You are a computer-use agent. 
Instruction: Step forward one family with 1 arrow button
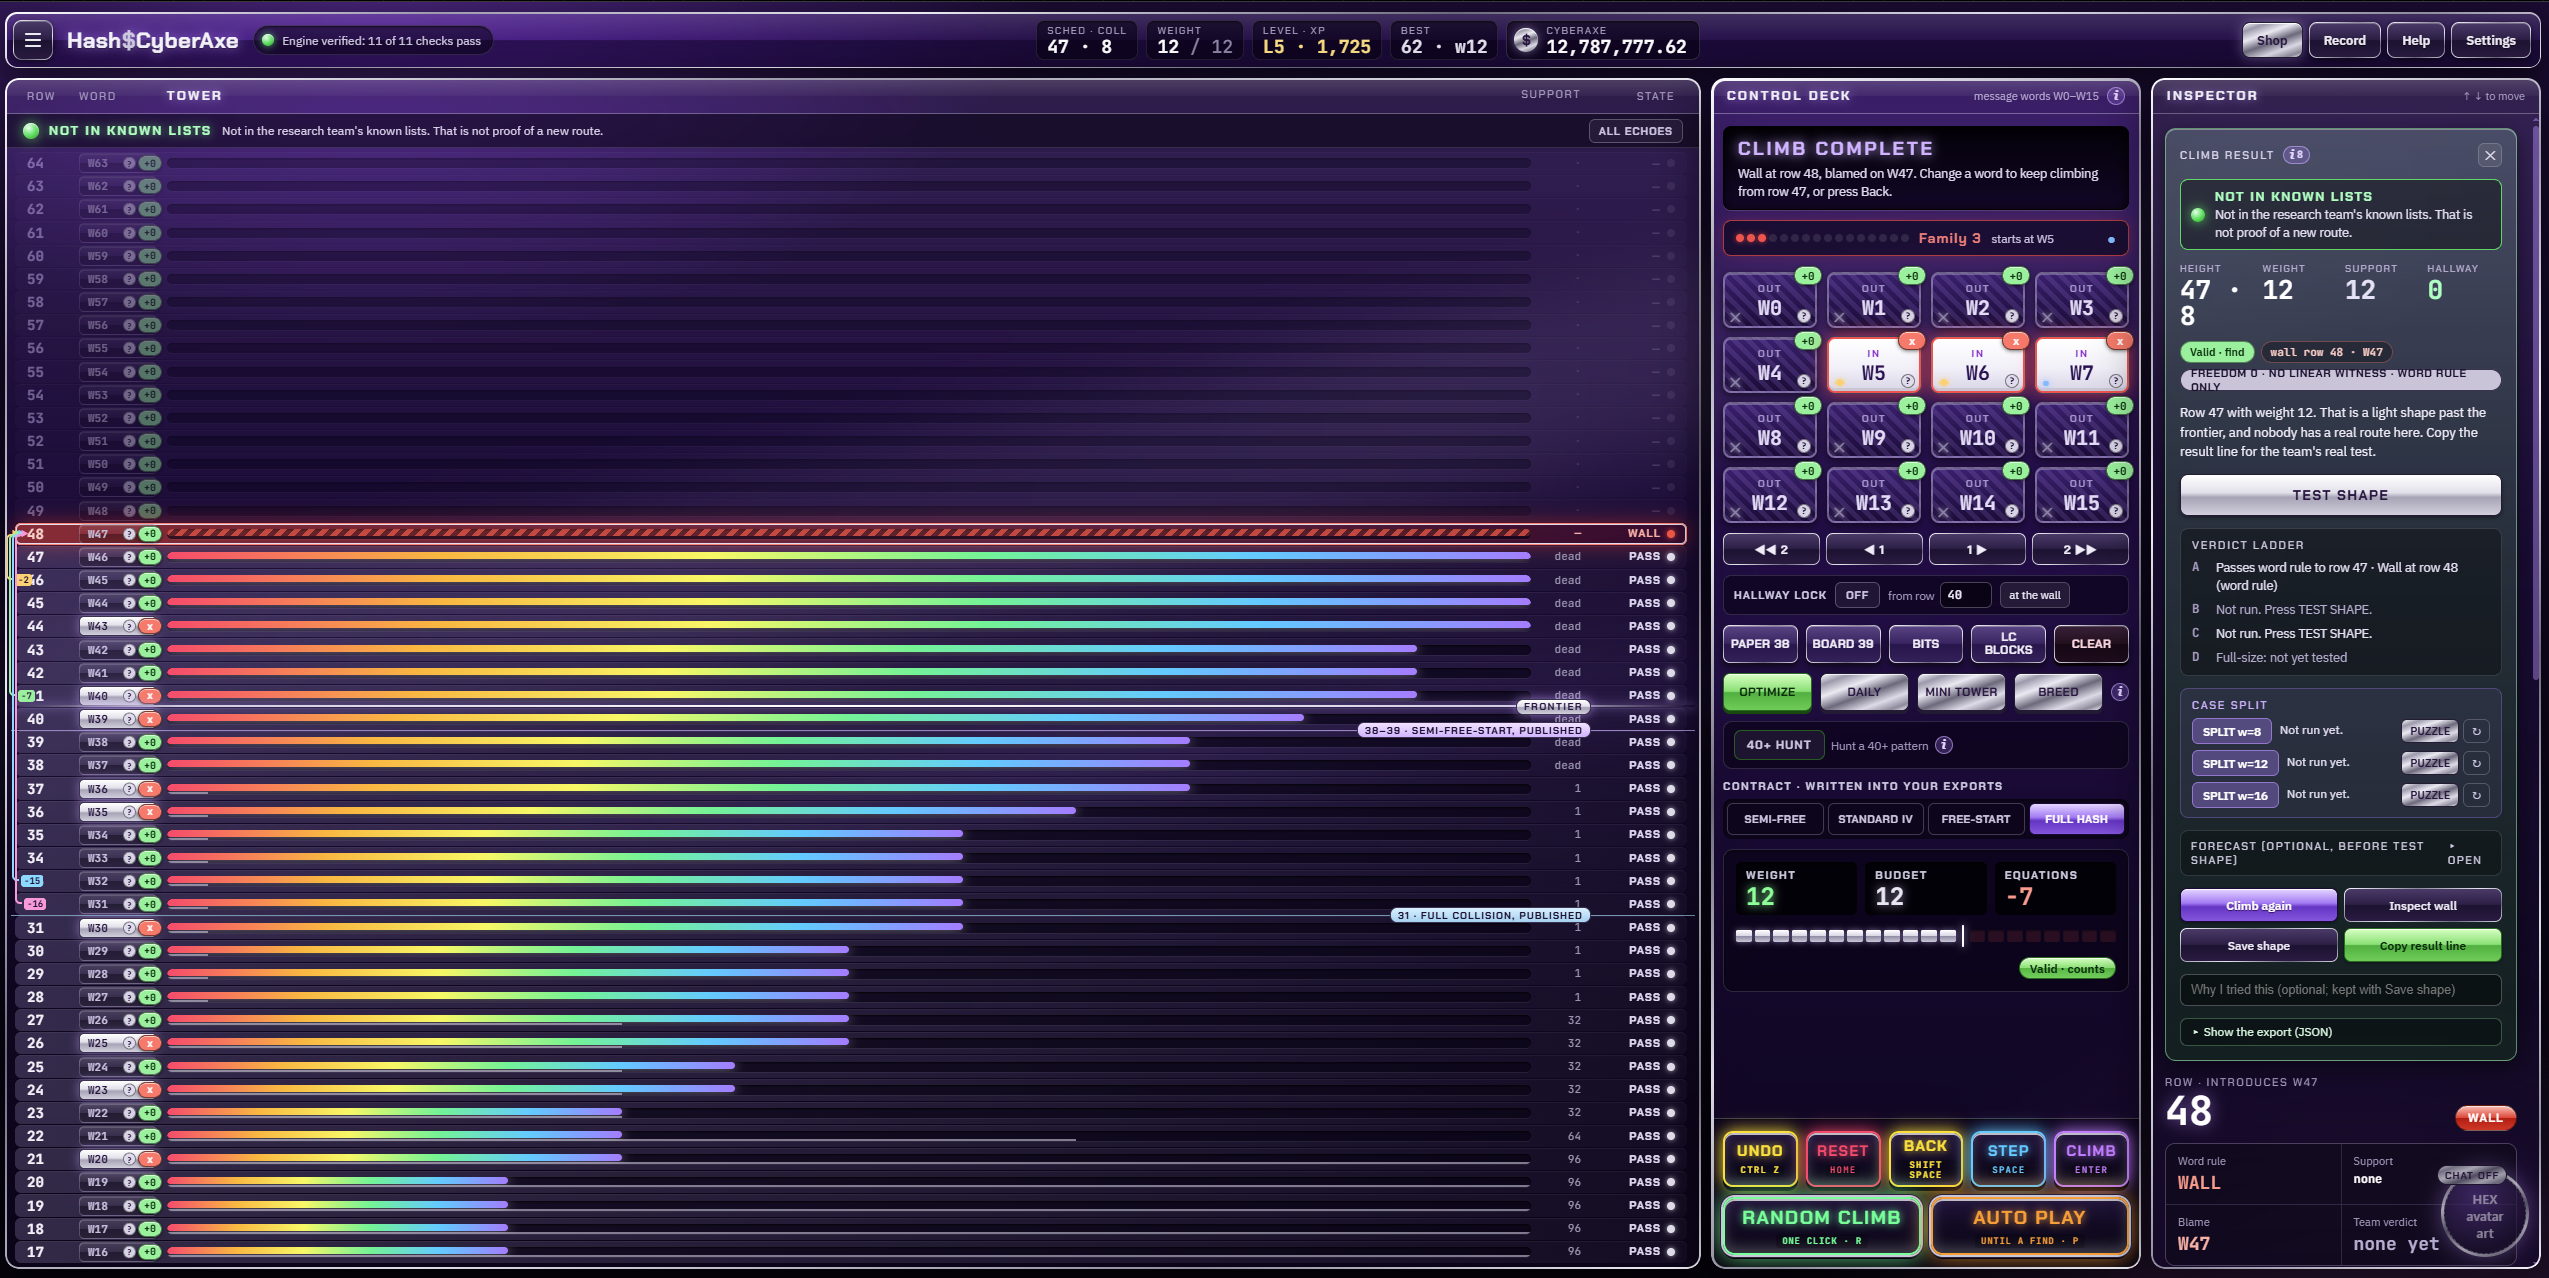click(1976, 550)
